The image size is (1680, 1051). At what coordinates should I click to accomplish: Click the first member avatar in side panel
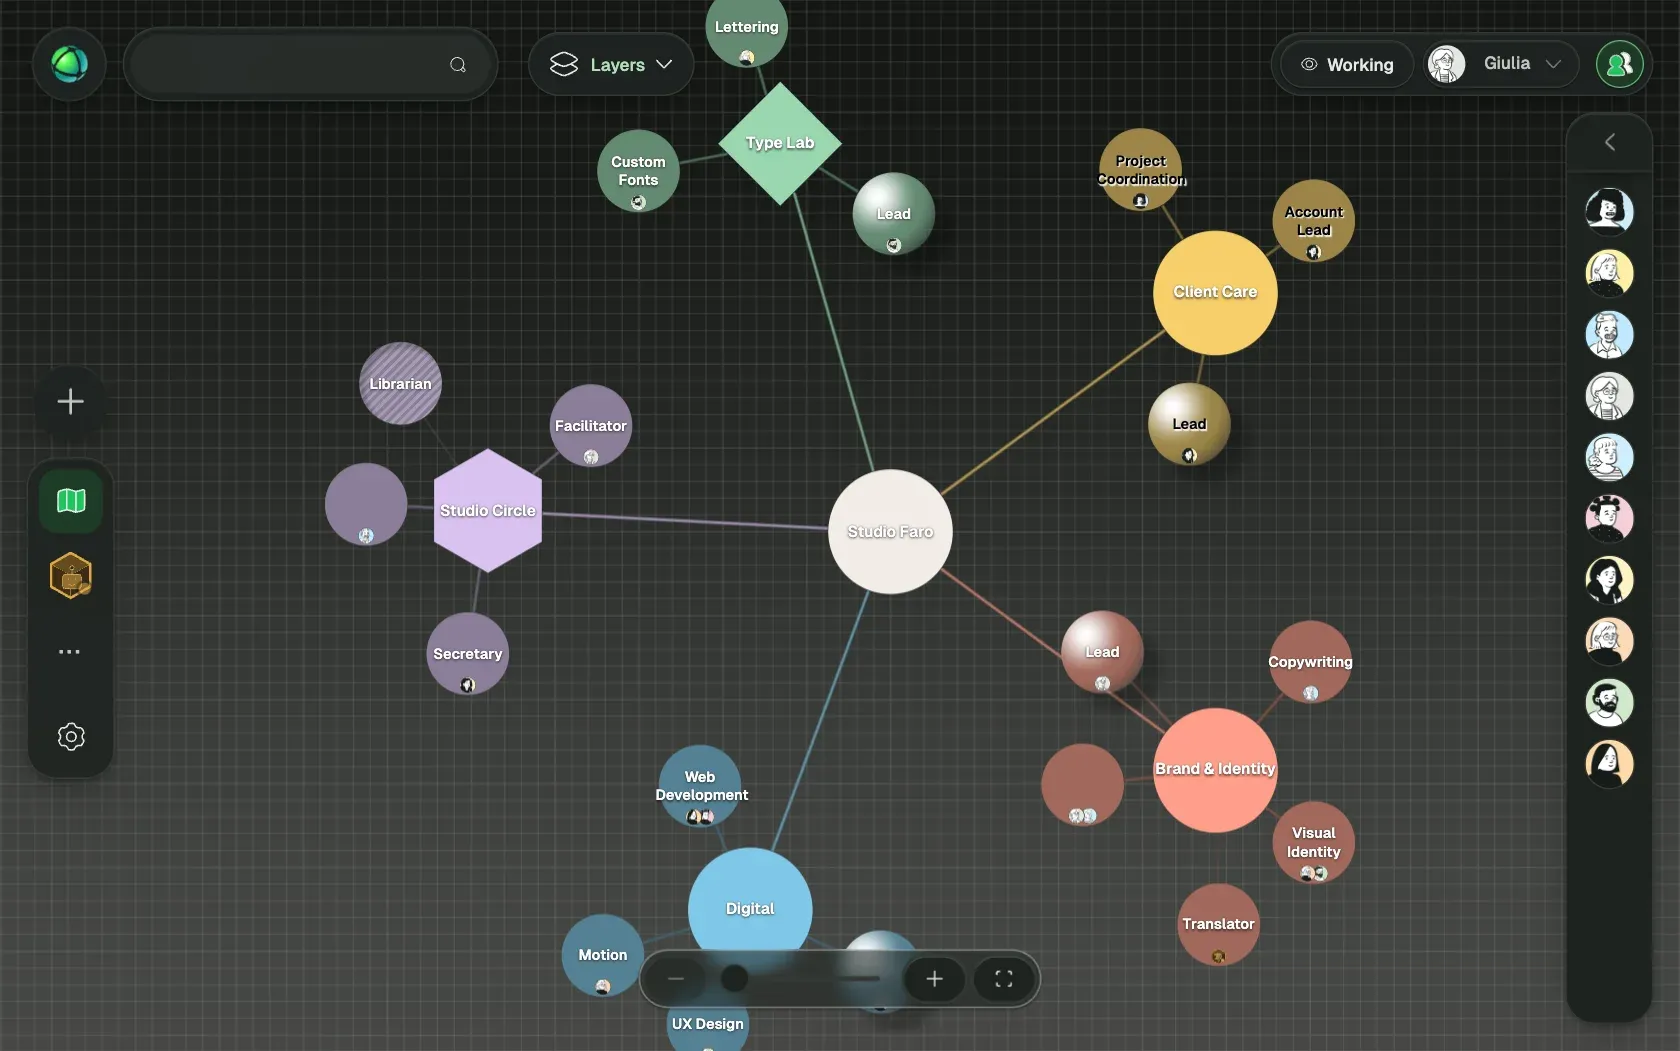point(1609,211)
